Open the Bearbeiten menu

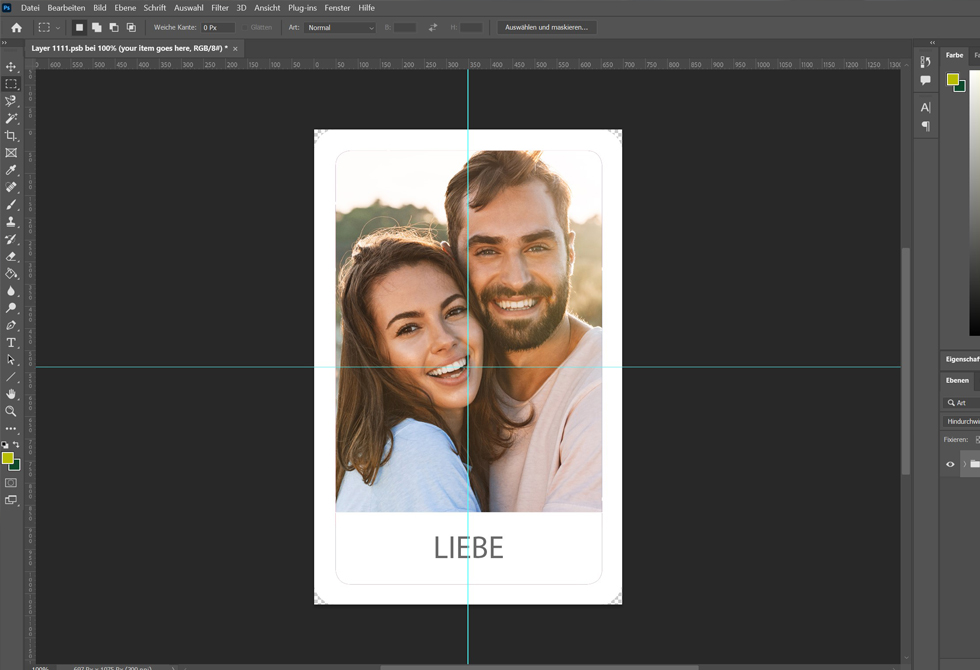[66, 8]
